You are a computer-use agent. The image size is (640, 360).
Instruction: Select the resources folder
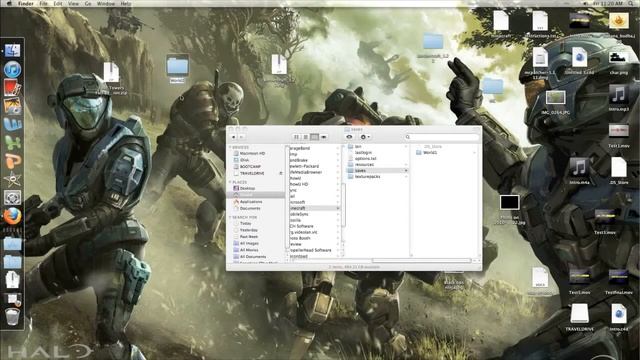coord(377,164)
